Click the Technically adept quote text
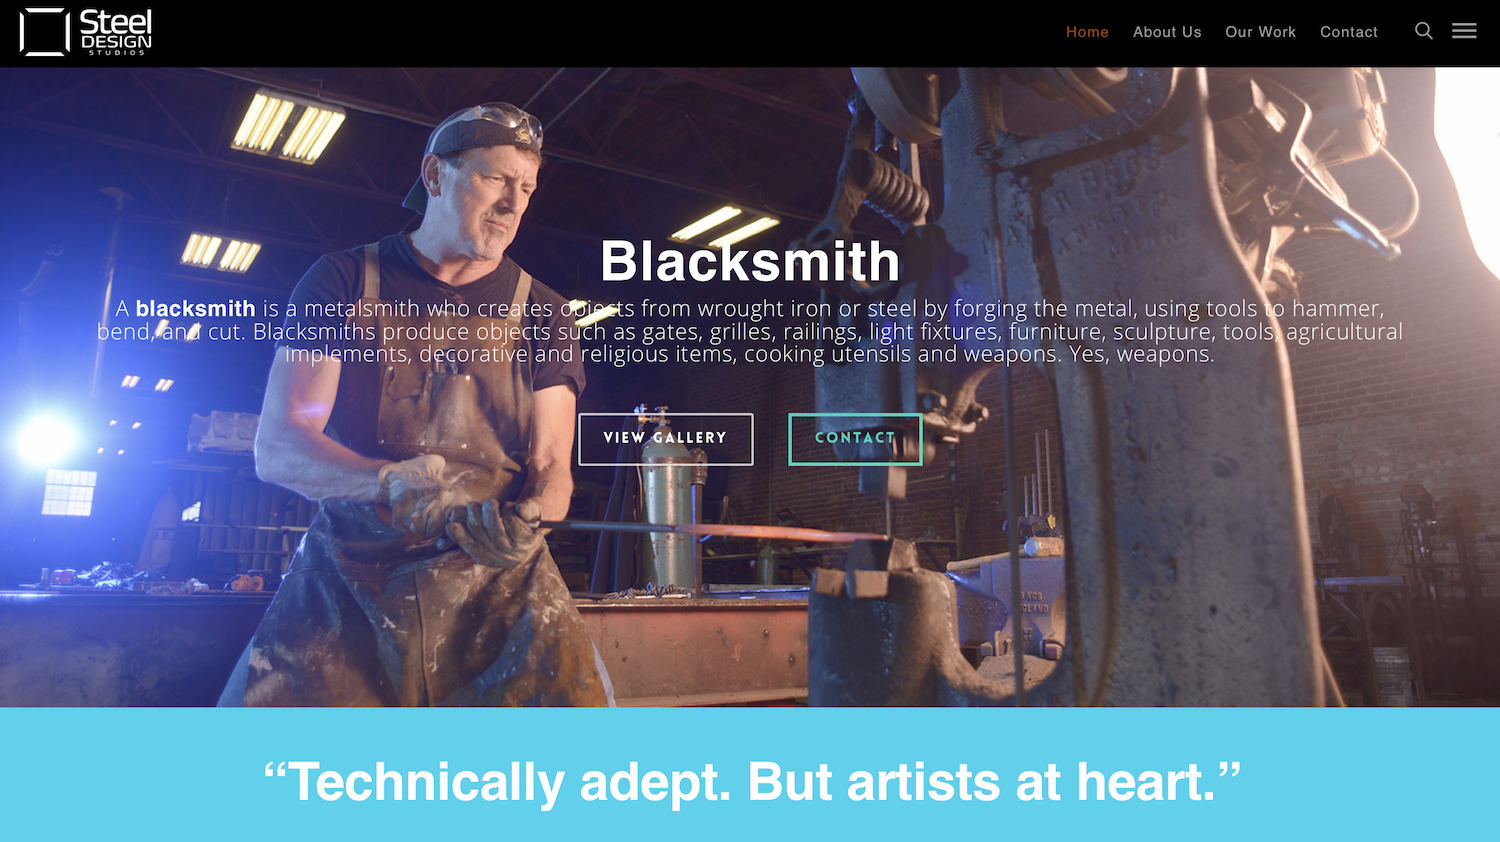Image resolution: width=1500 pixels, height=842 pixels. pos(751,782)
